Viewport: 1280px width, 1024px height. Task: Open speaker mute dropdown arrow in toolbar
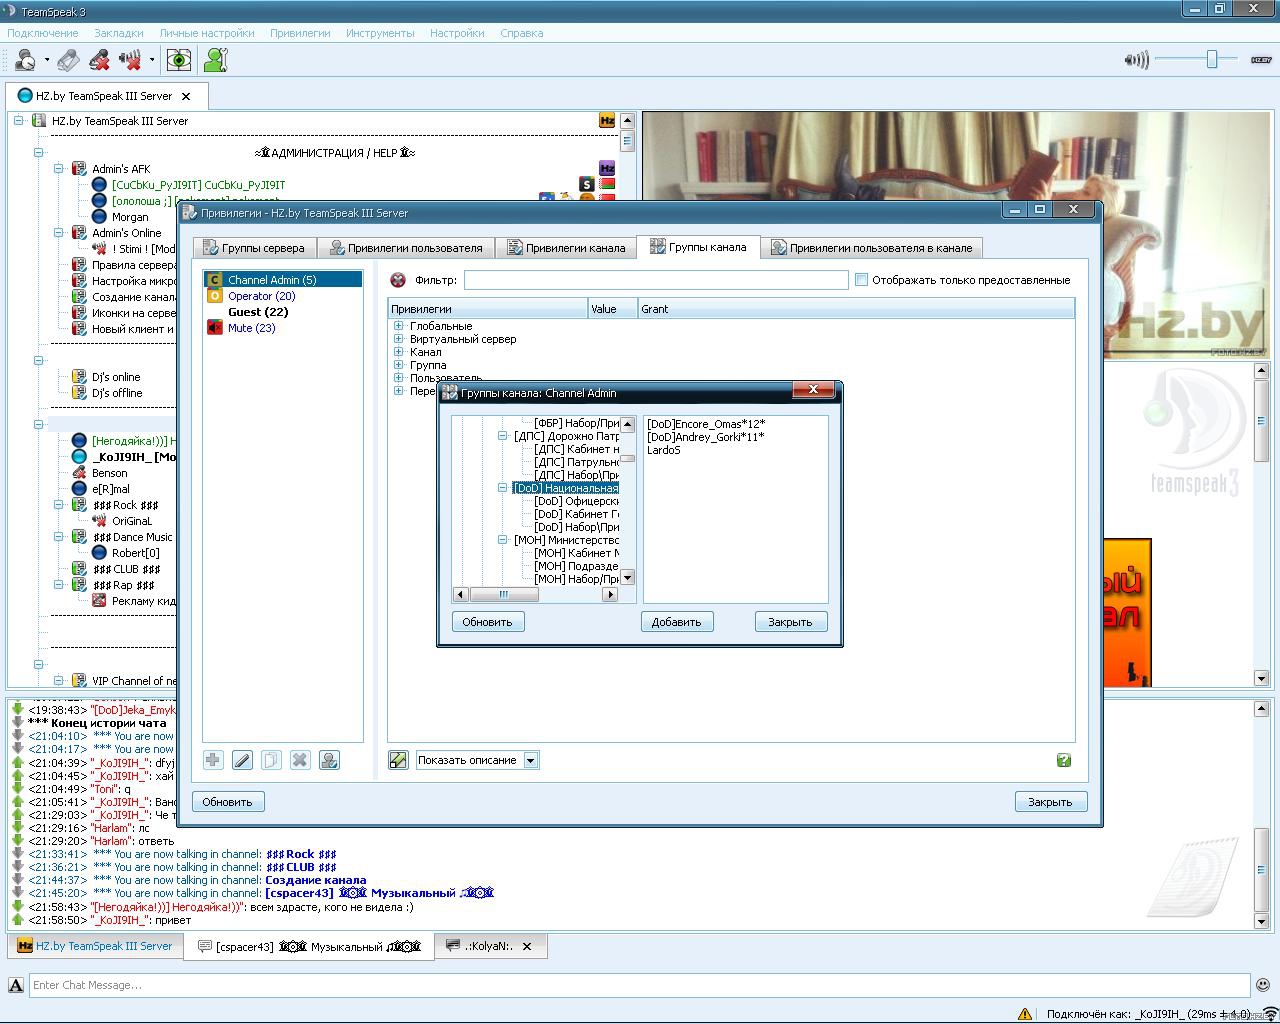[152, 60]
